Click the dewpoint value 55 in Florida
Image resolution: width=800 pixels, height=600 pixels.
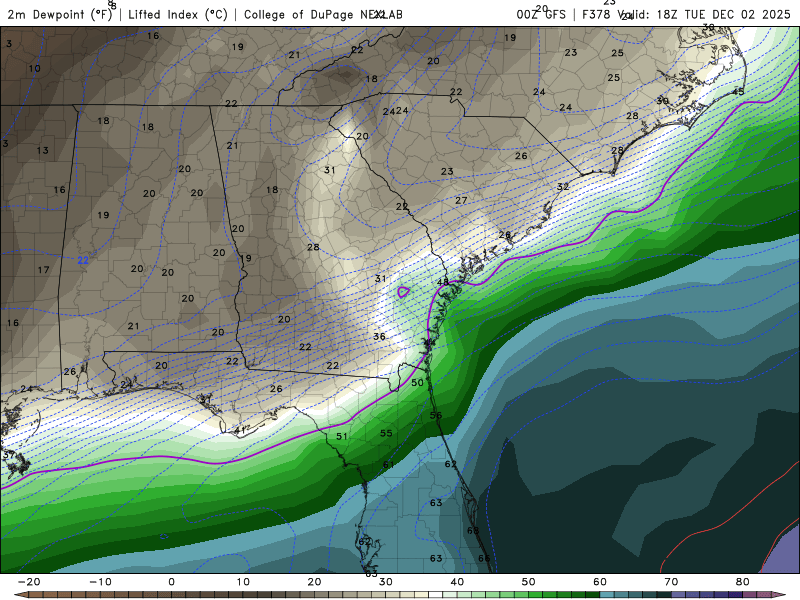(386, 433)
